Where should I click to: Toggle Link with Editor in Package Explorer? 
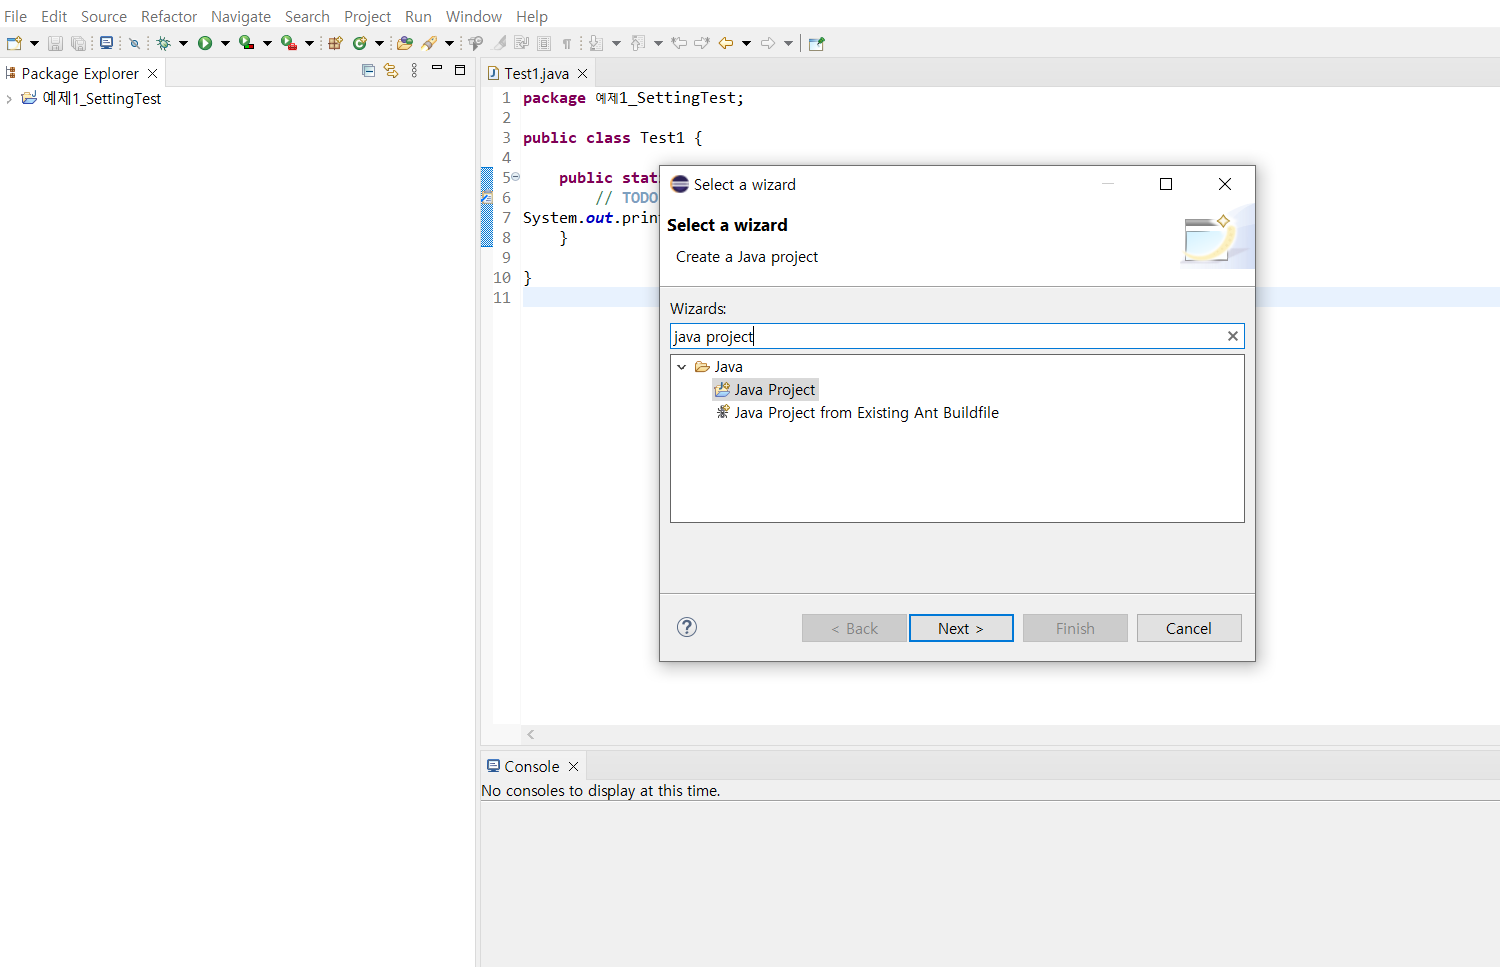(391, 70)
